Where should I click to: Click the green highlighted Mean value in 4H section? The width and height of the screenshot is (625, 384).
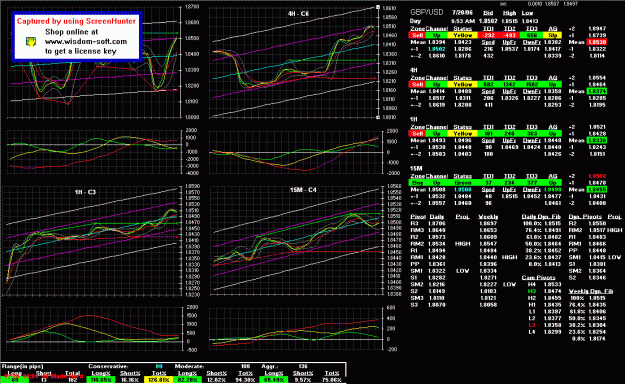pyautogui.click(x=597, y=91)
